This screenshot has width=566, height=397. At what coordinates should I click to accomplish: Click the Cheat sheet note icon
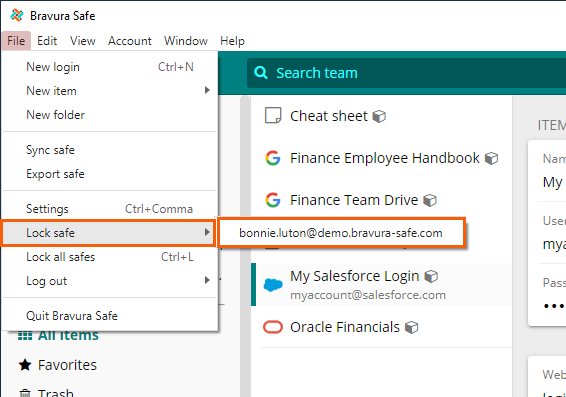273,115
